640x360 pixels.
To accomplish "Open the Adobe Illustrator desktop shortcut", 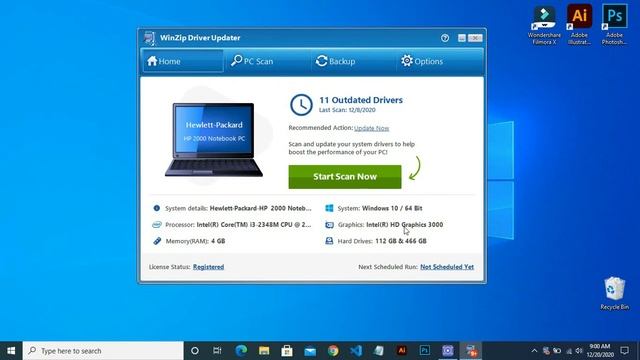I will 579,24.
